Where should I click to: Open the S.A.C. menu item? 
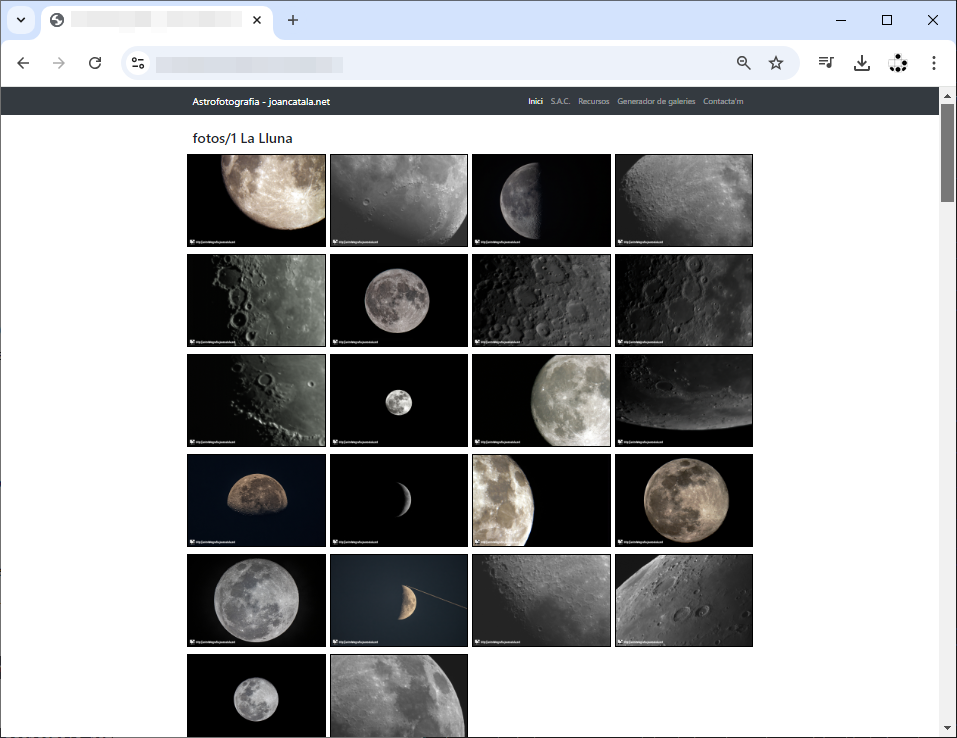560,101
